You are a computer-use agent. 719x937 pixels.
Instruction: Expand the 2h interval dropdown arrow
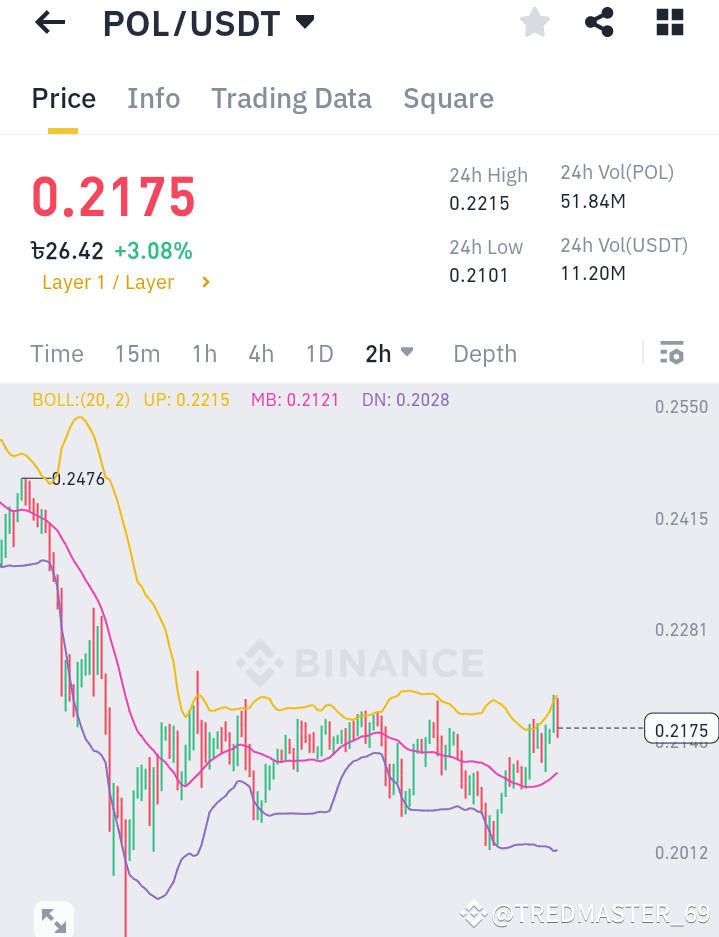point(407,354)
